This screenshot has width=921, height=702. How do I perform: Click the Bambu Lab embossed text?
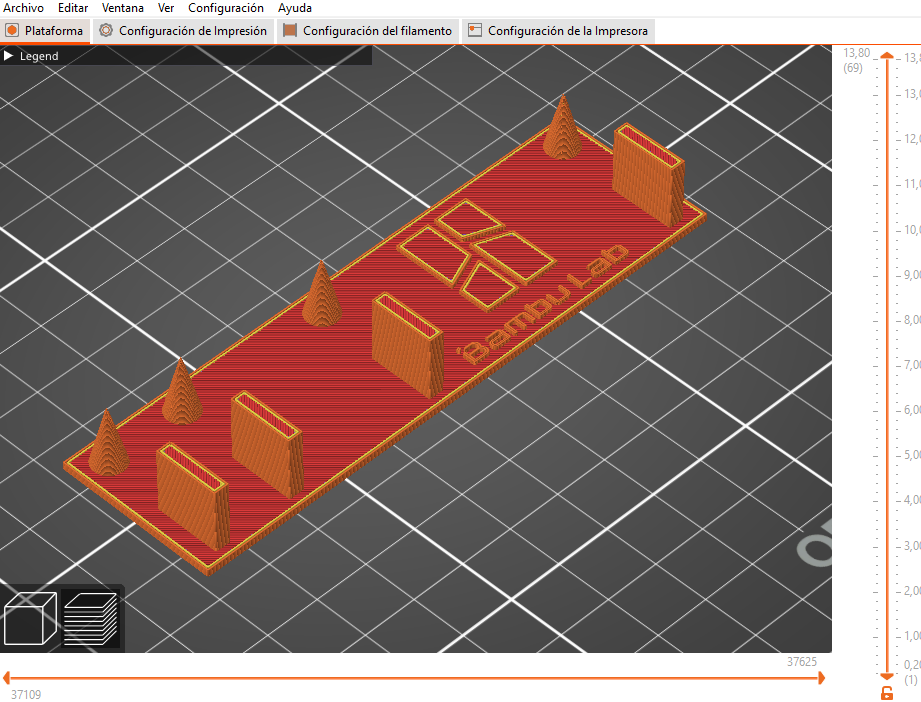point(543,304)
